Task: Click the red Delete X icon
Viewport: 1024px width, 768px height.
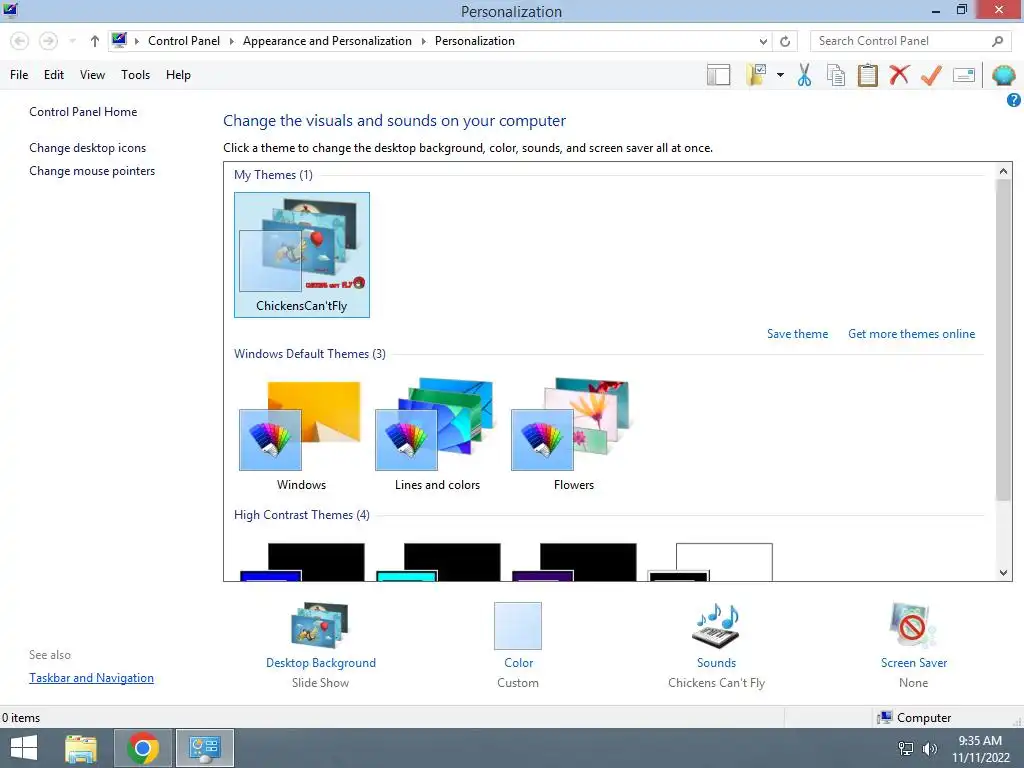Action: tap(899, 74)
